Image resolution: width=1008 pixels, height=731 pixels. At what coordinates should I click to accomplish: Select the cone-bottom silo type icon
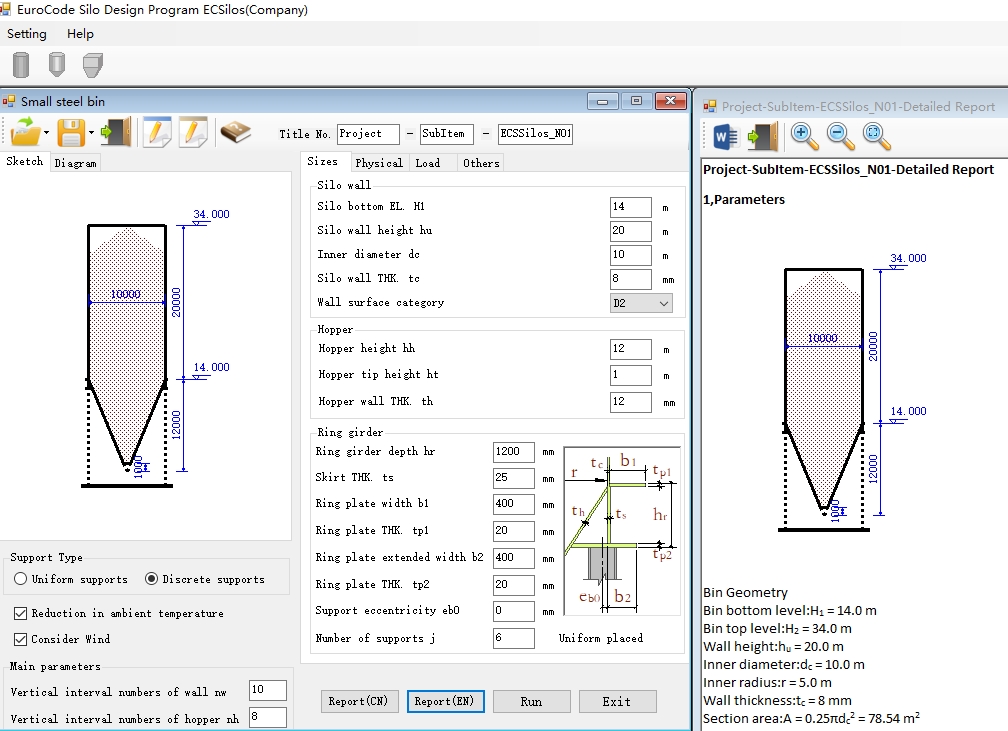pyautogui.click(x=57, y=64)
